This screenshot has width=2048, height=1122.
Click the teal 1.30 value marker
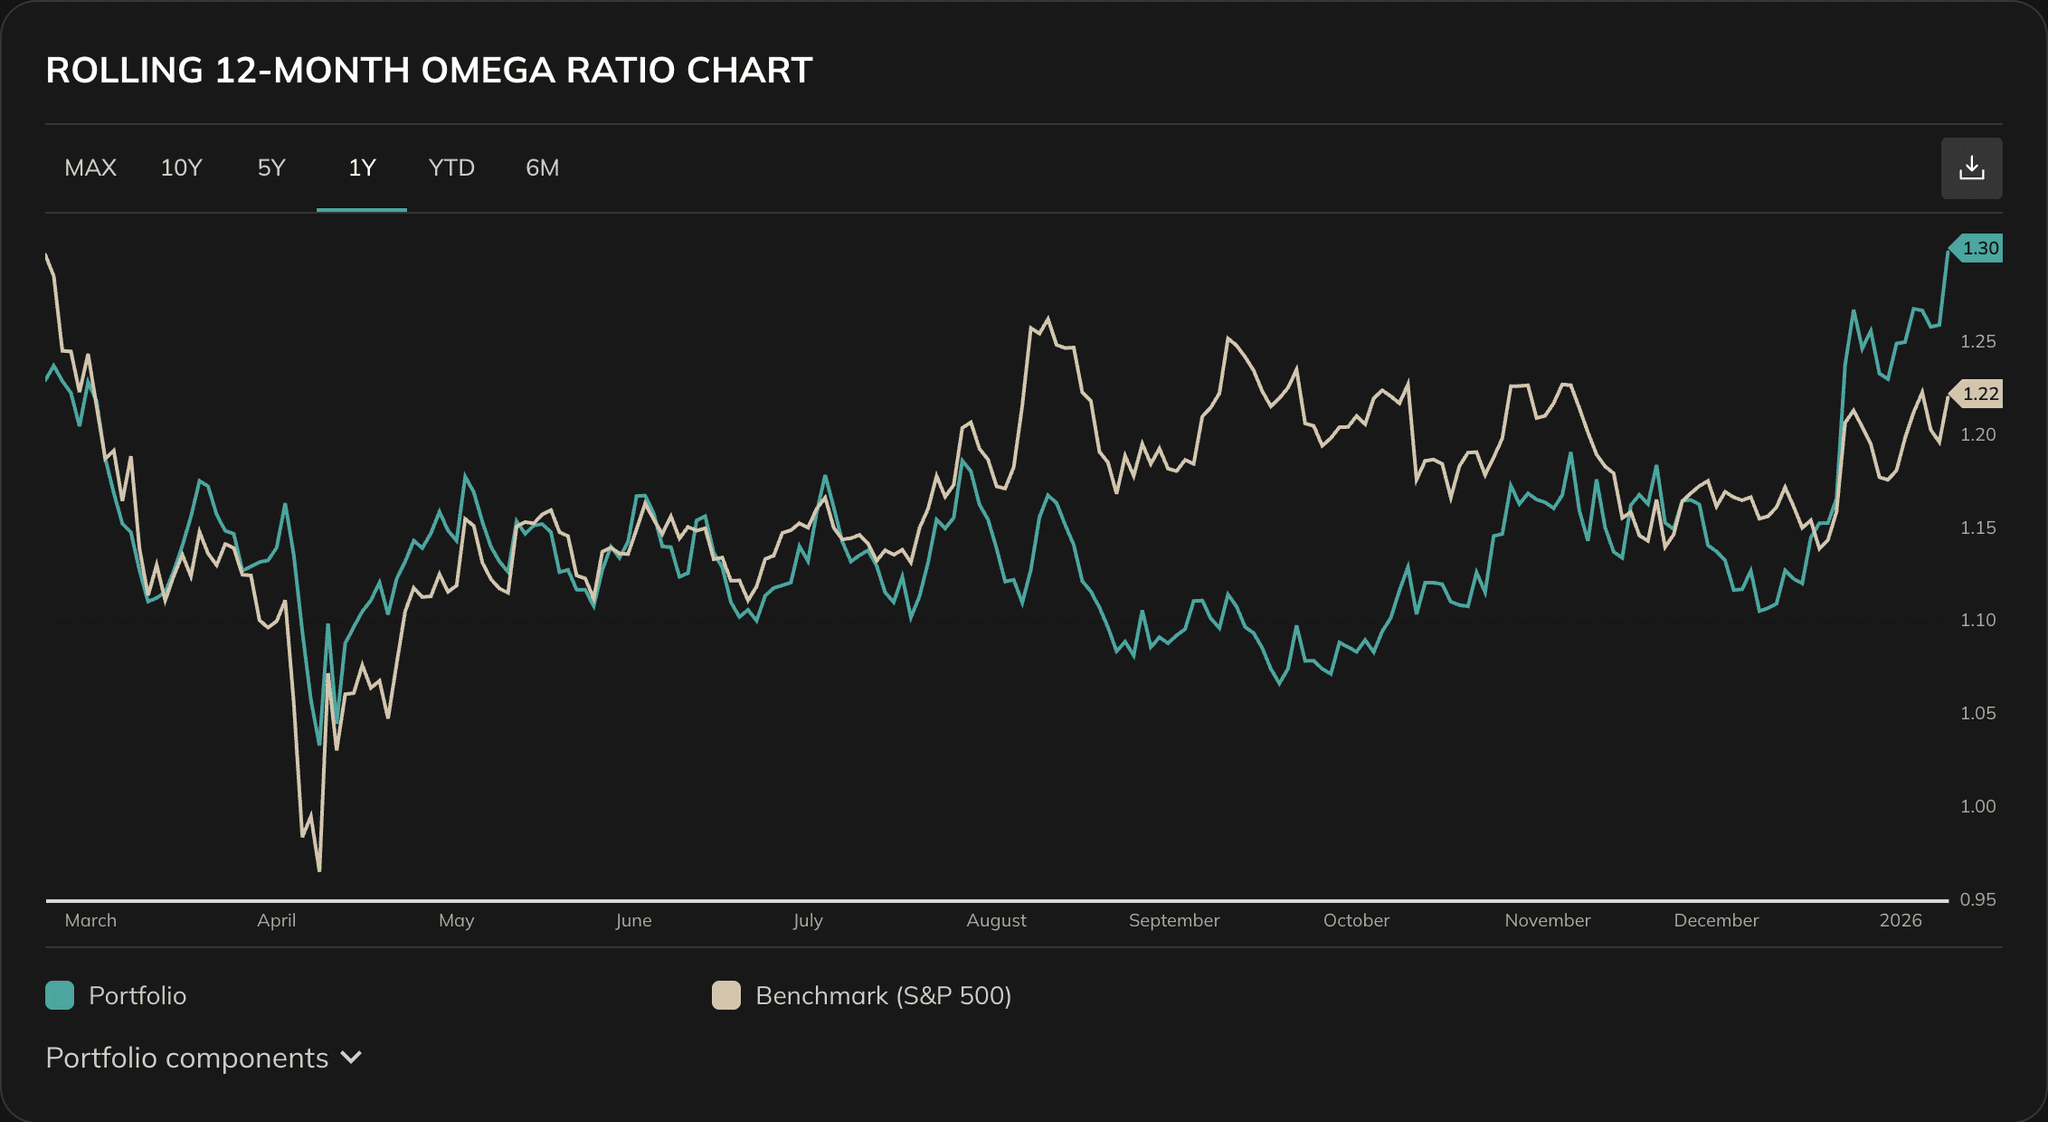pos(1981,248)
